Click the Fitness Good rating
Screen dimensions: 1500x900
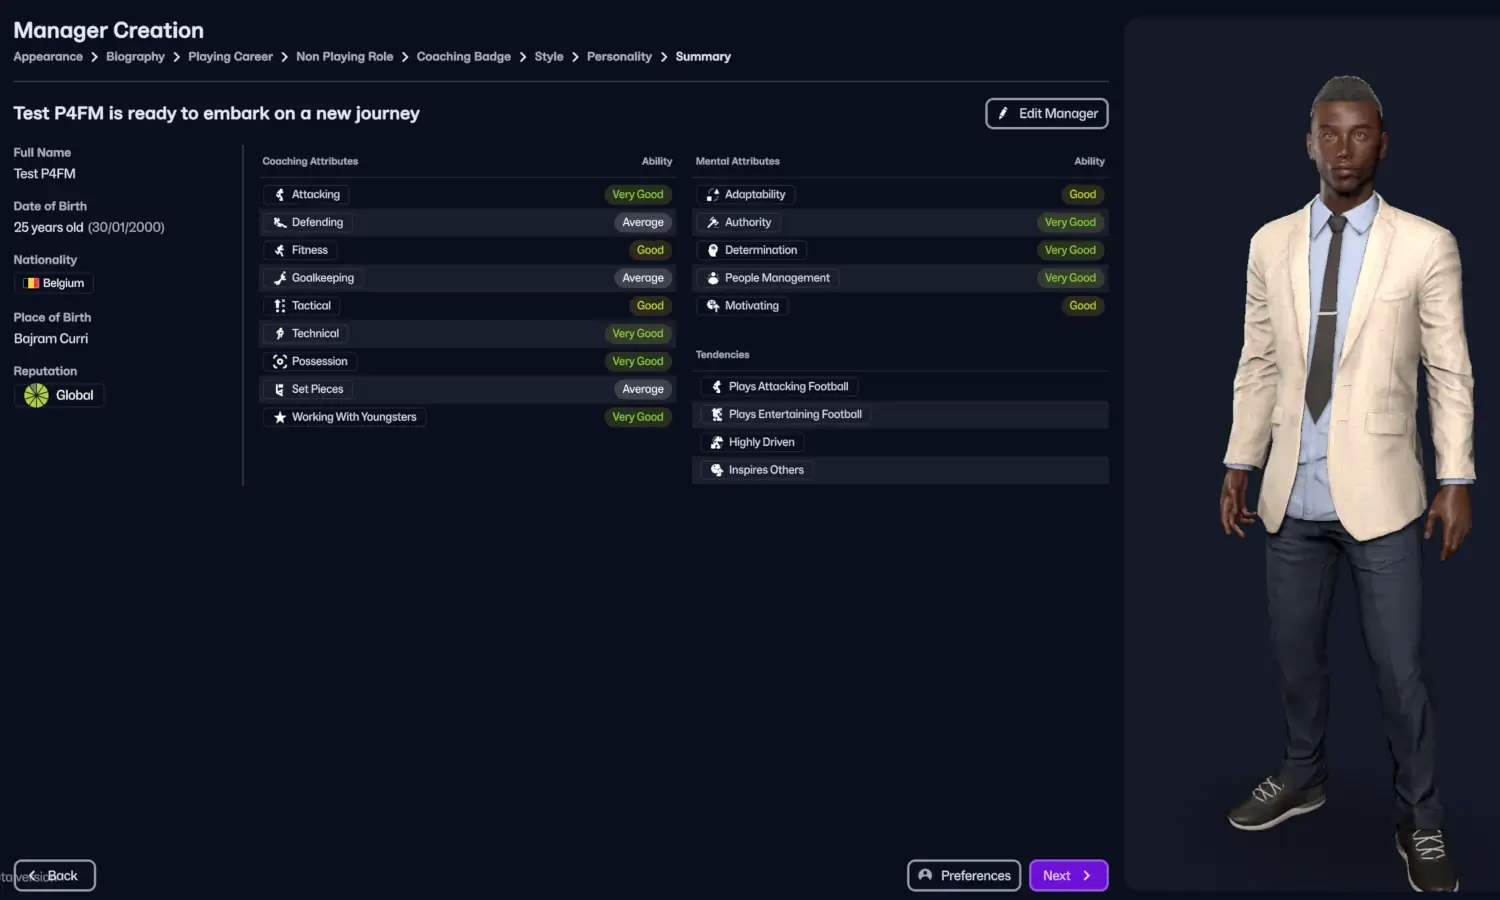[650, 251]
